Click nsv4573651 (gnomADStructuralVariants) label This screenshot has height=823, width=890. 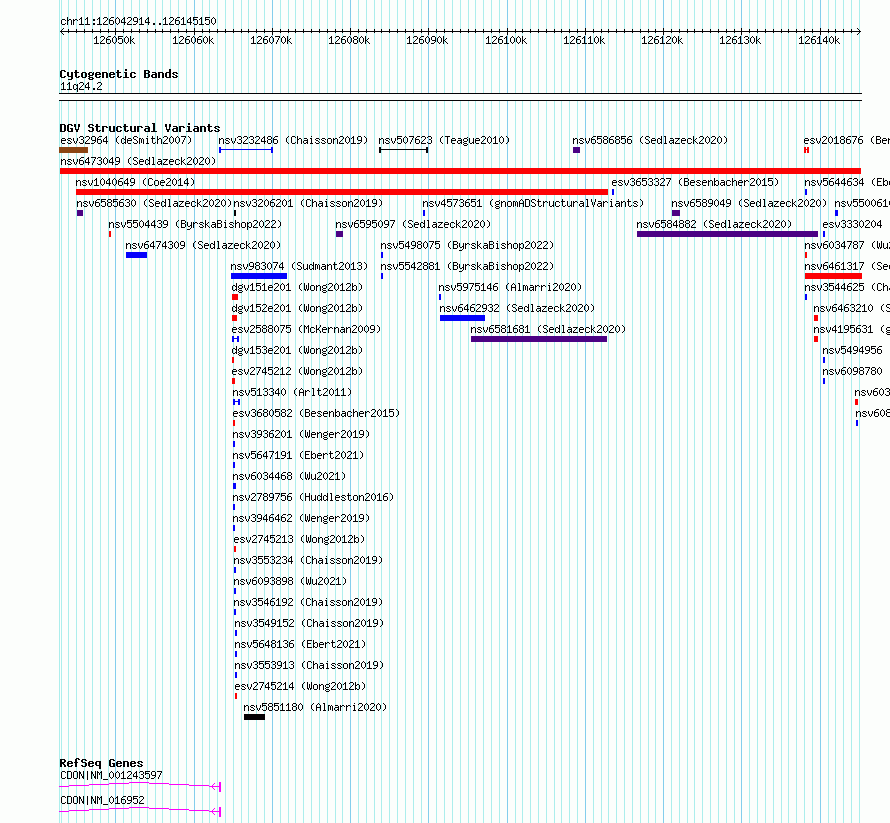[533, 203]
